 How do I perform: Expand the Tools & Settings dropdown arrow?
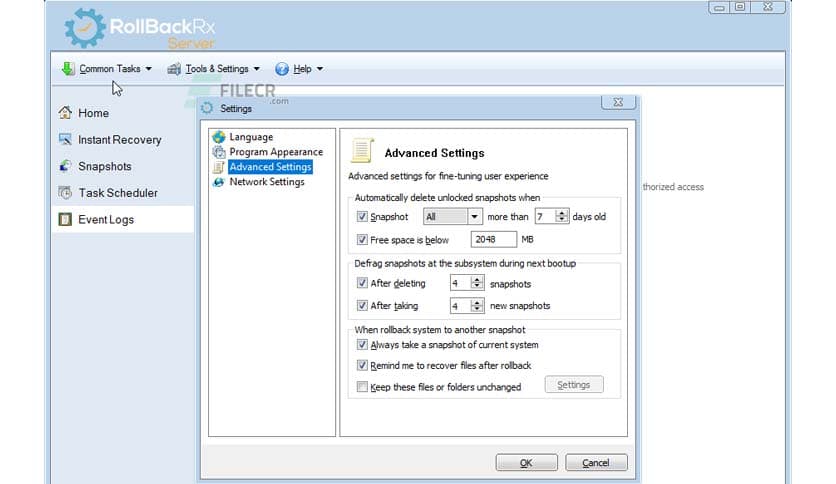coord(257,69)
